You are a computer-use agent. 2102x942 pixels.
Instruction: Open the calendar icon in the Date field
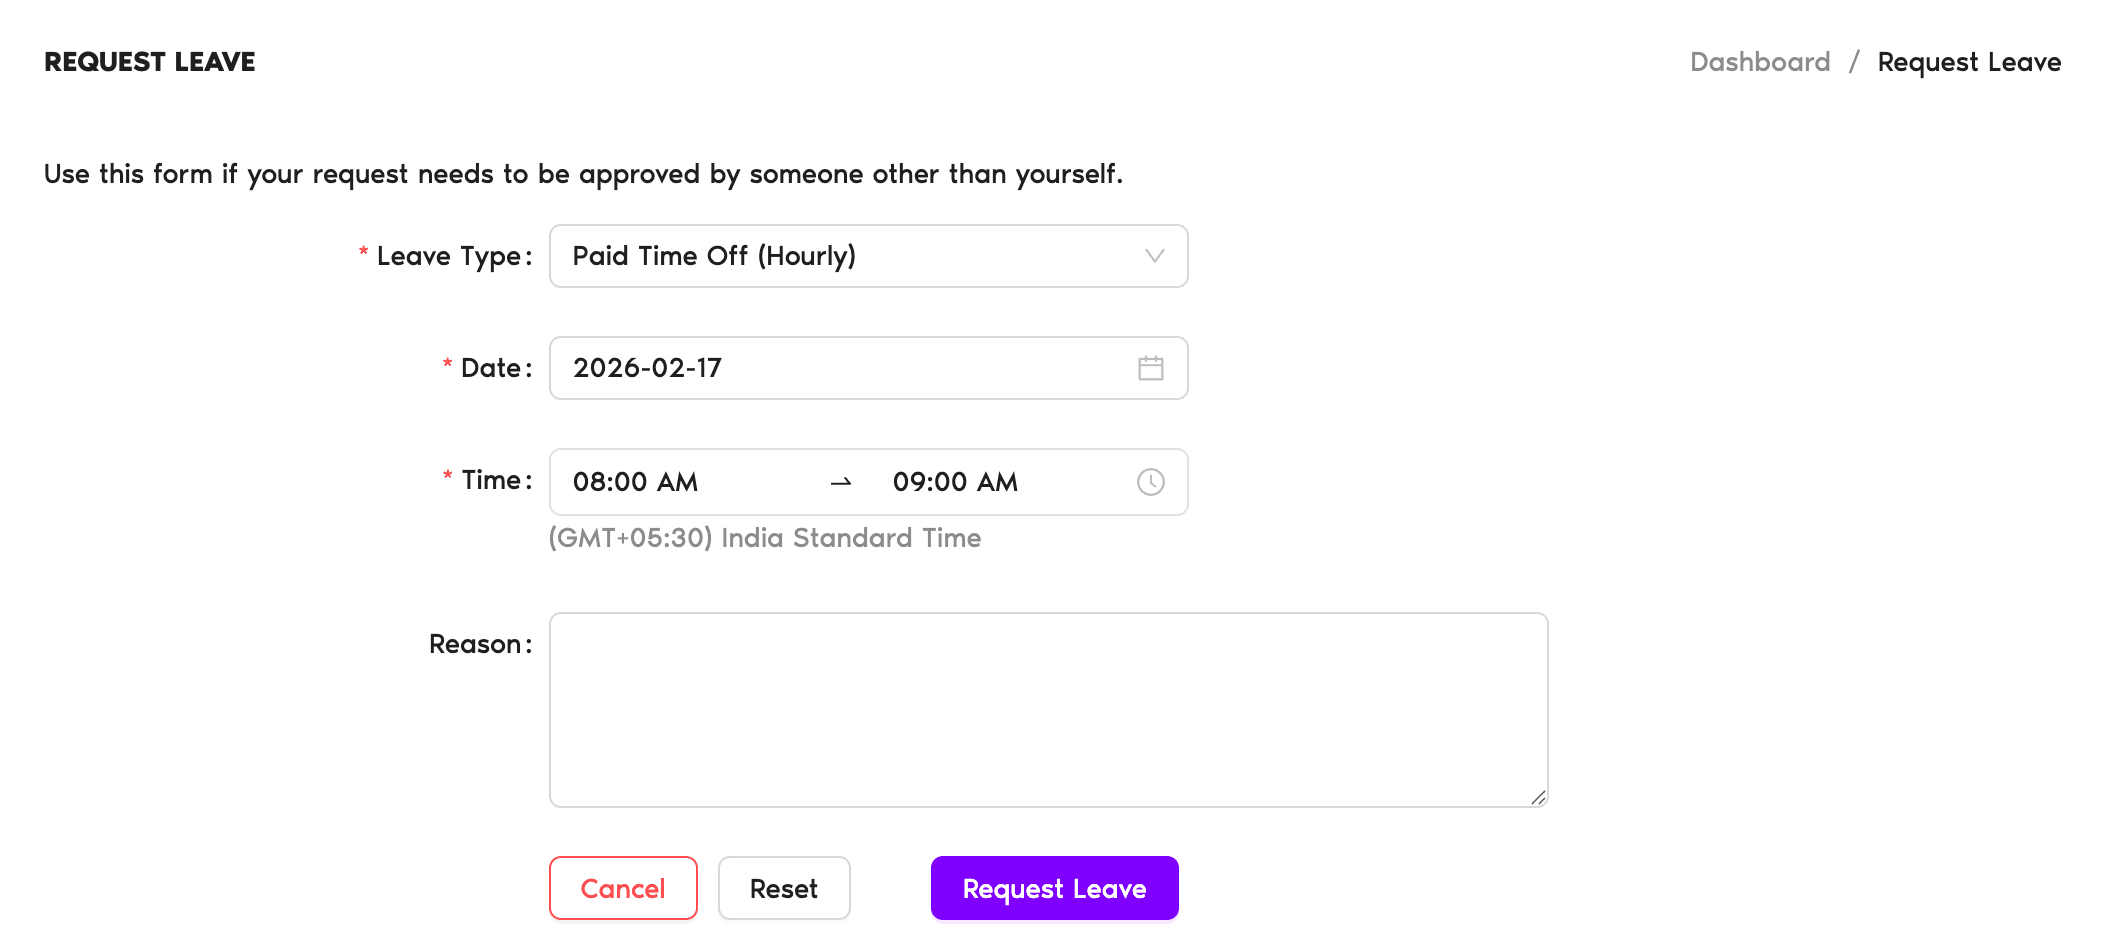point(1151,368)
